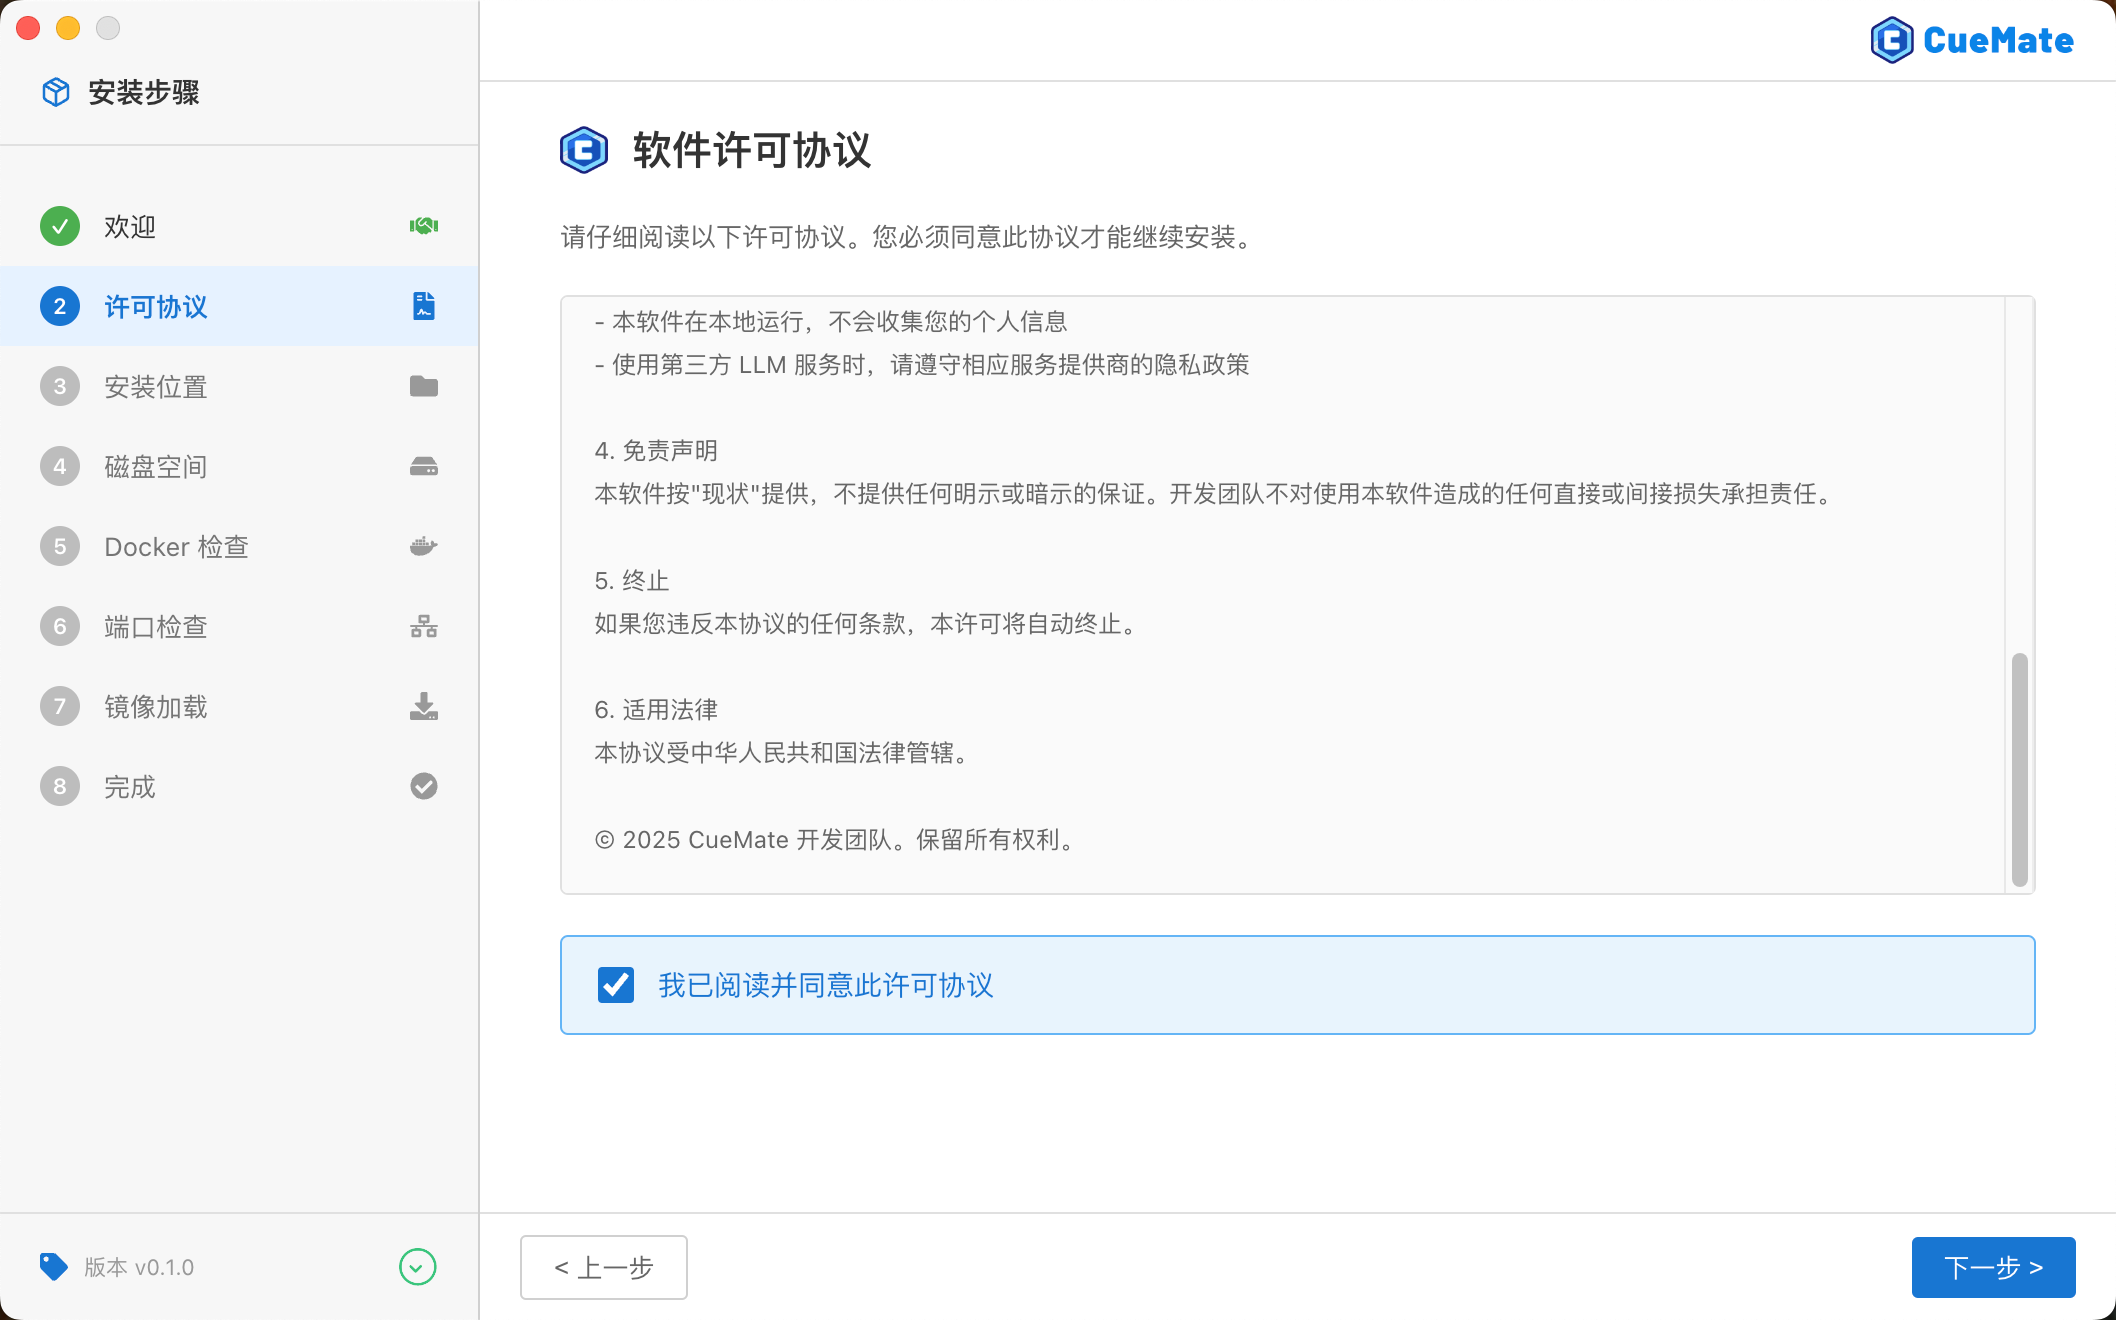The image size is (2116, 1320).
Task: Select the numbered step 4 circle badge
Action: coord(60,466)
